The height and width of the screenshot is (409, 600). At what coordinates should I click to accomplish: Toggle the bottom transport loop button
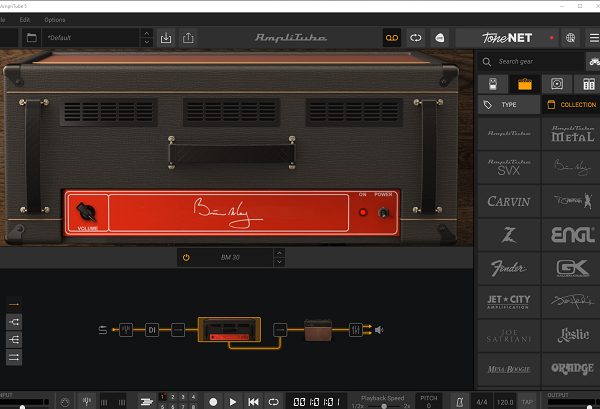(x=273, y=402)
